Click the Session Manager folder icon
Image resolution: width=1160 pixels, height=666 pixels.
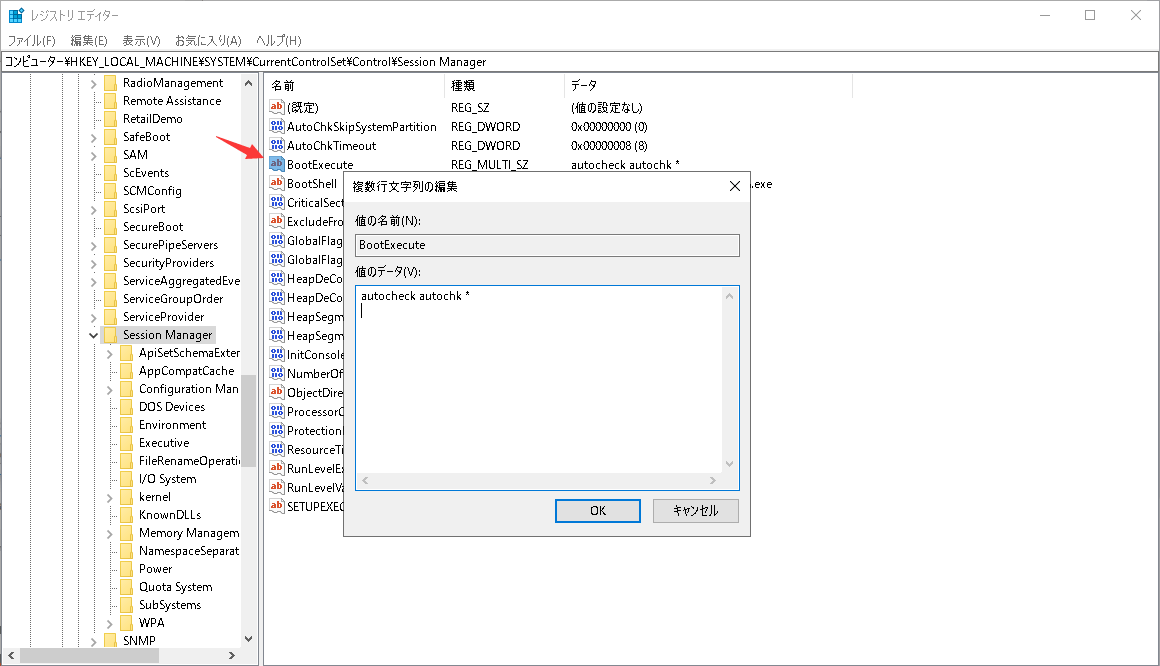111,335
